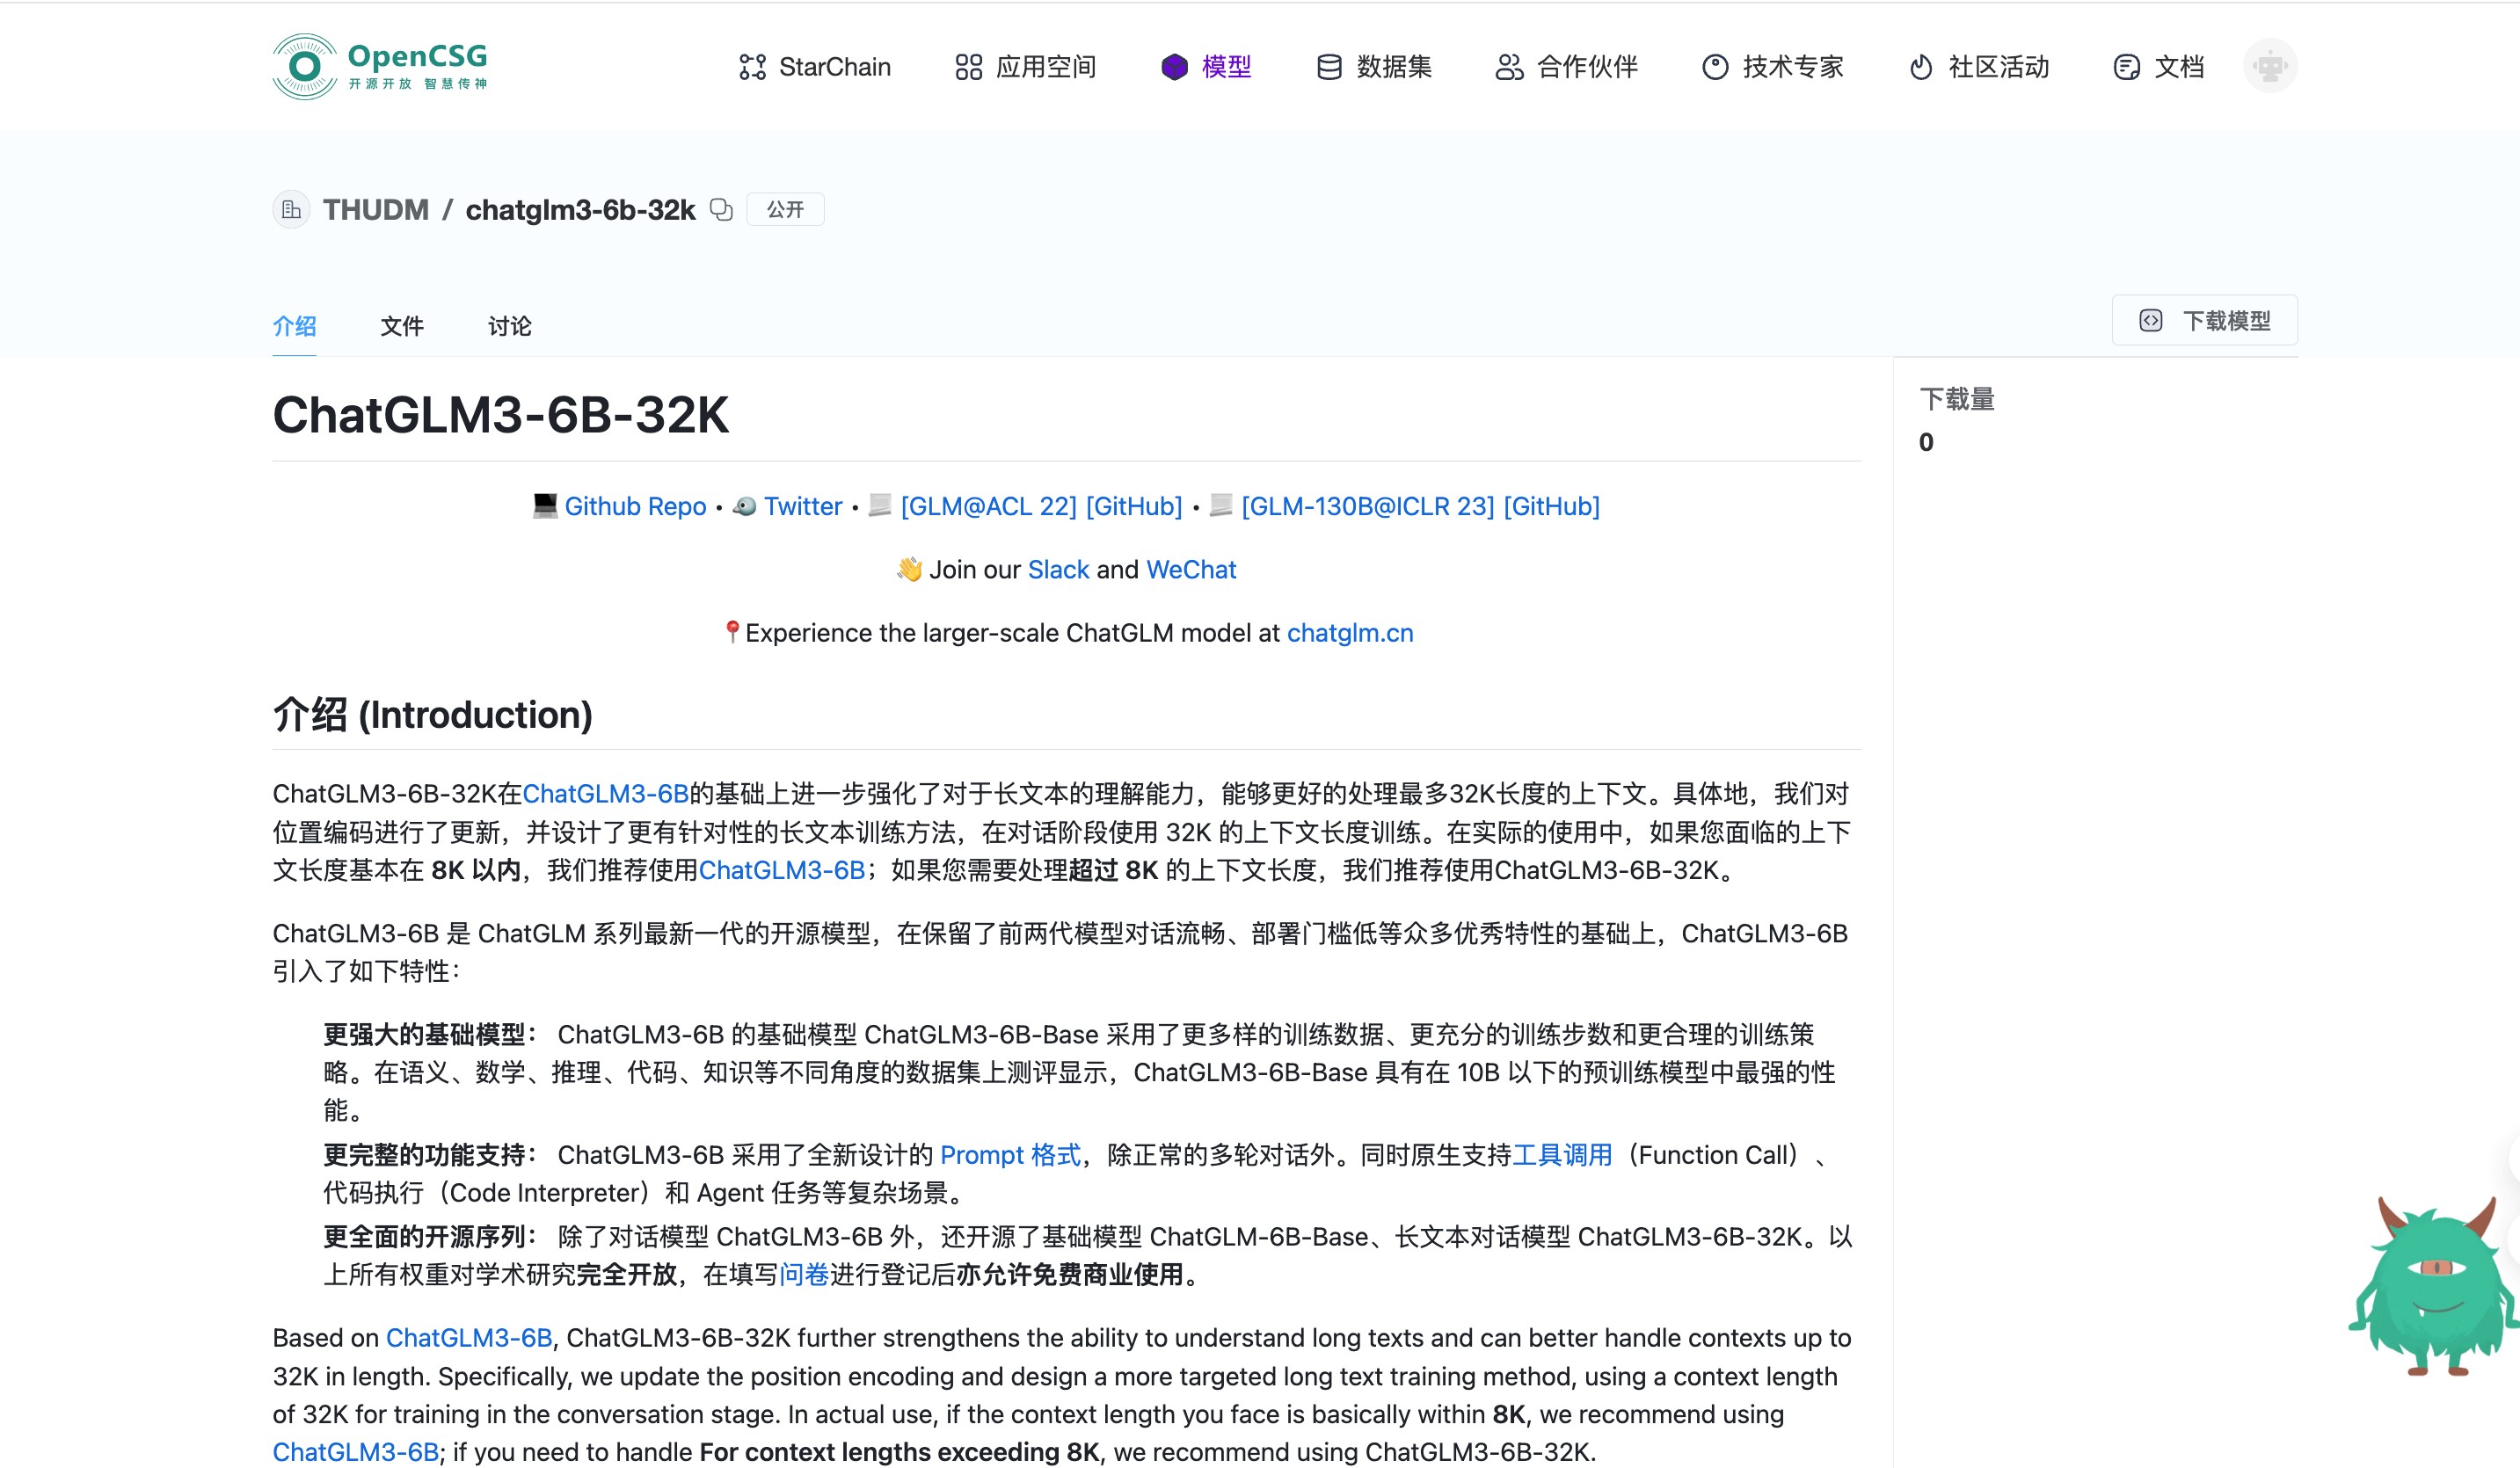Open the 工具调用 link
Screen dimensions: 2520x1468
[x=1562, y=1155]
